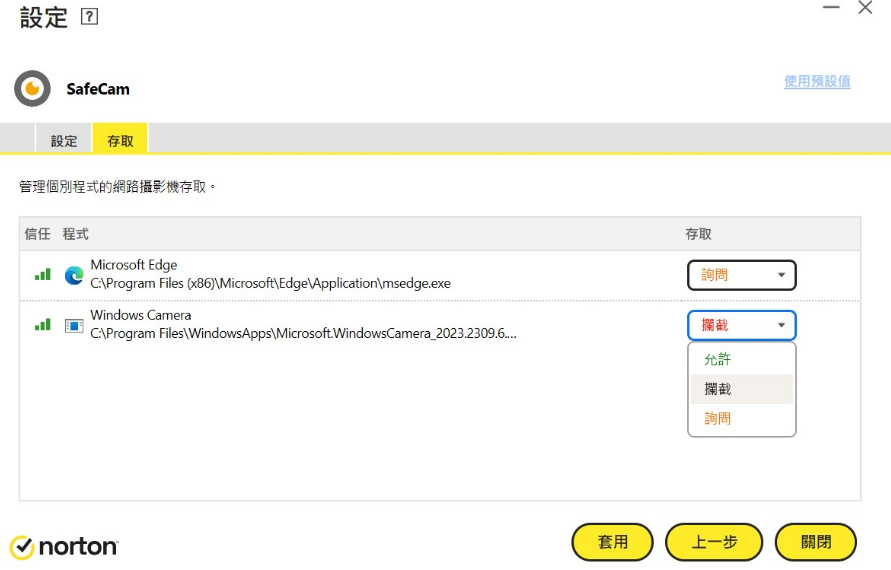The image size is (891, 570).
Task: Click the 程式 column header
Action: 76,234
